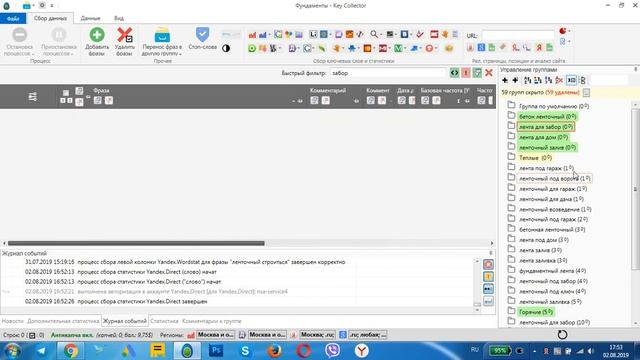Open the Стоп-слова shield tool
The image size is (640, 360).
pyautogui.click(x=202, y=35)
